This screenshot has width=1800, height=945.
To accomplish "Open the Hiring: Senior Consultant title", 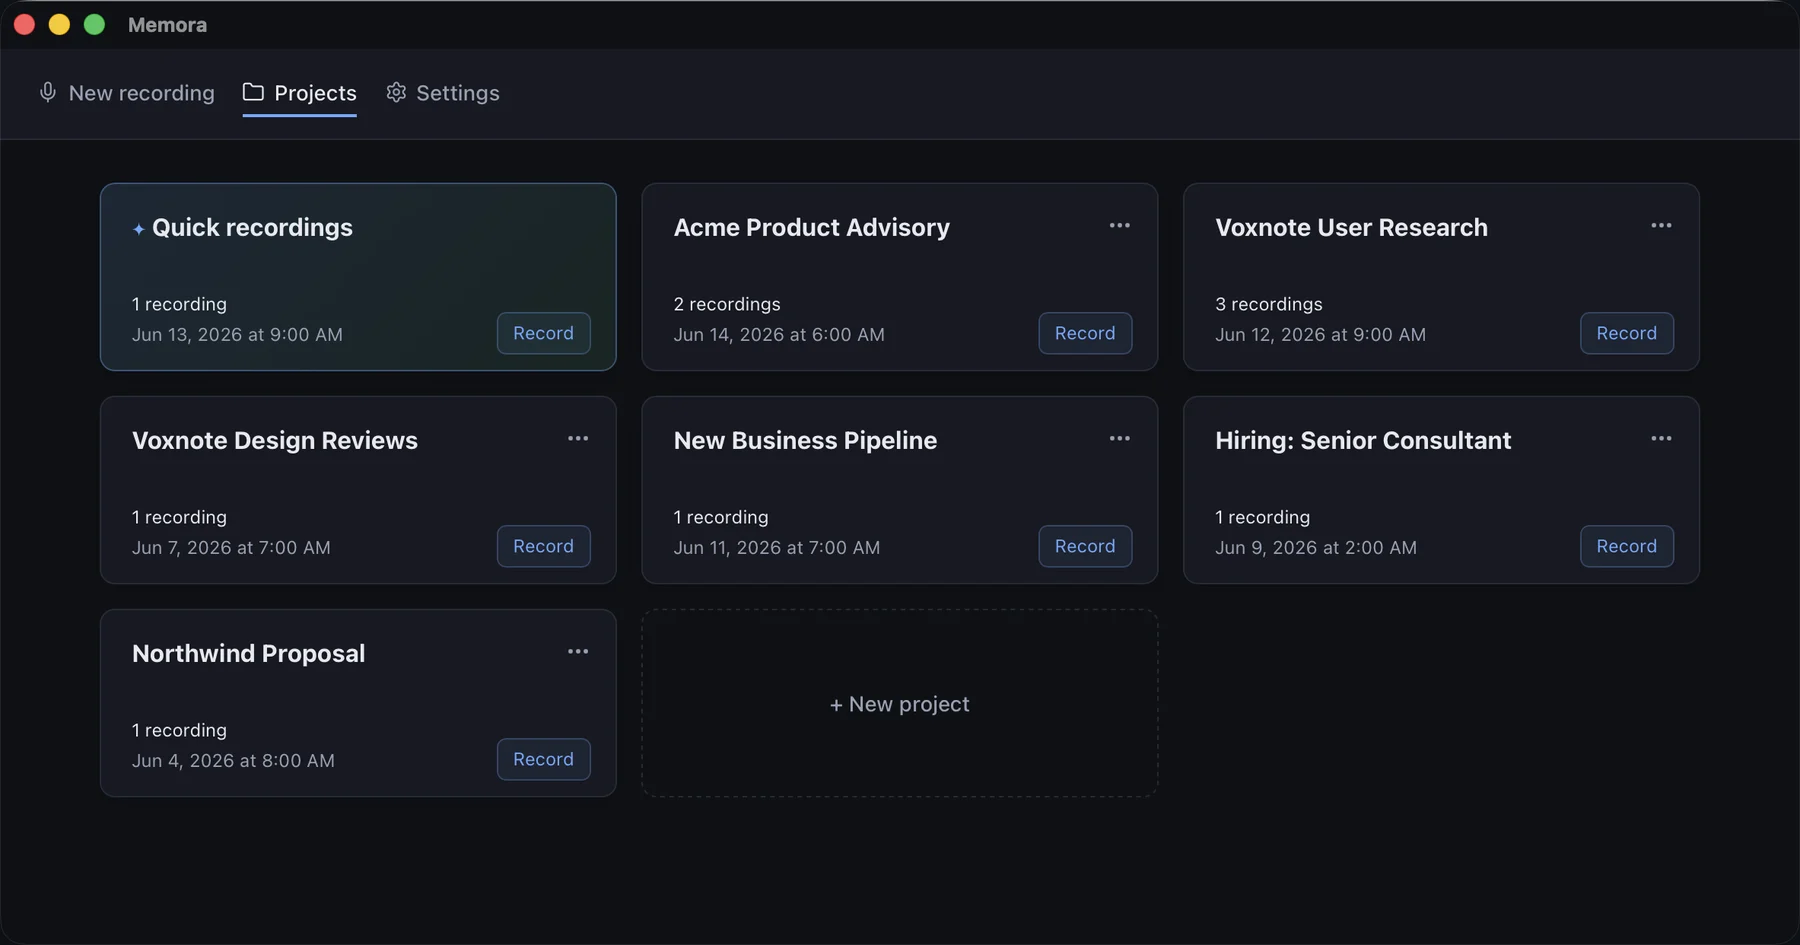I will 1363,441.
